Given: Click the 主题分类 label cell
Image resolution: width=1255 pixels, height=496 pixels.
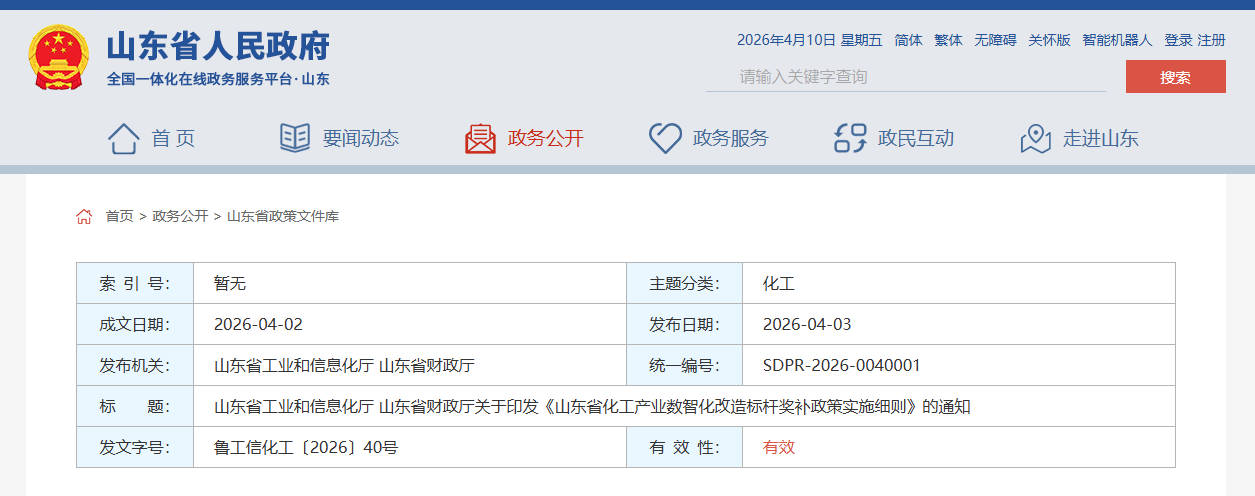Looking at the screenshot, I should pos(684,284).
